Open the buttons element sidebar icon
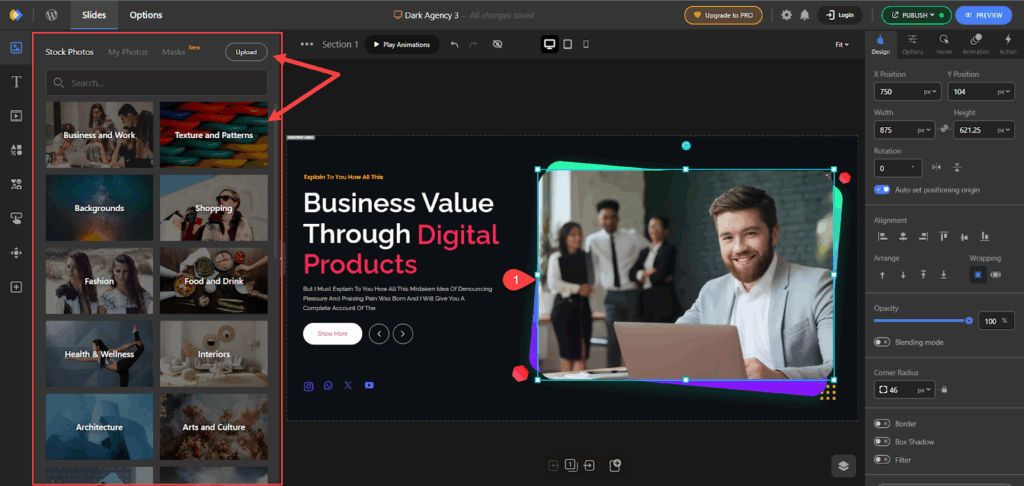Screen dimensions: 1024x486 [16, 219]
